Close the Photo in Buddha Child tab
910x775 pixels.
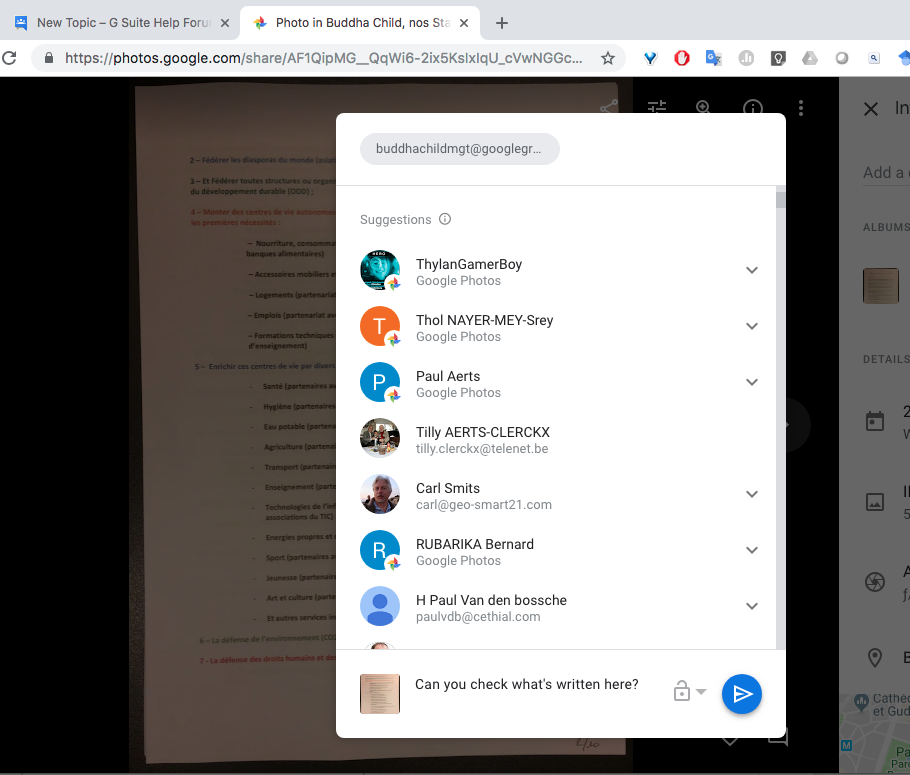click(x=464, y=23)
